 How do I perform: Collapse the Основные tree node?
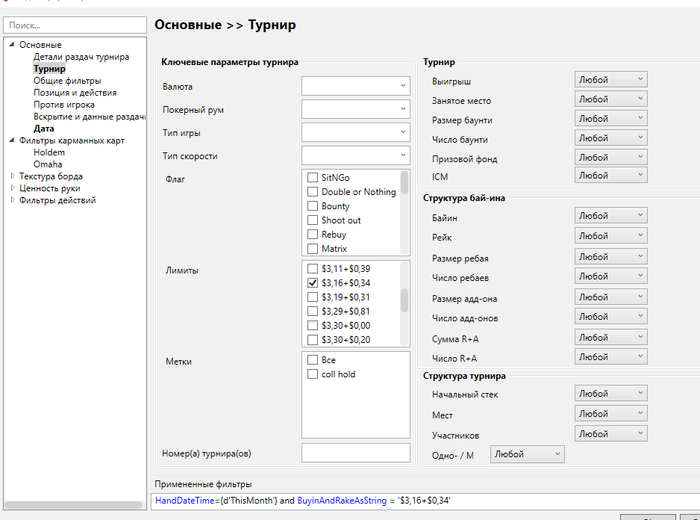point(12,45)
